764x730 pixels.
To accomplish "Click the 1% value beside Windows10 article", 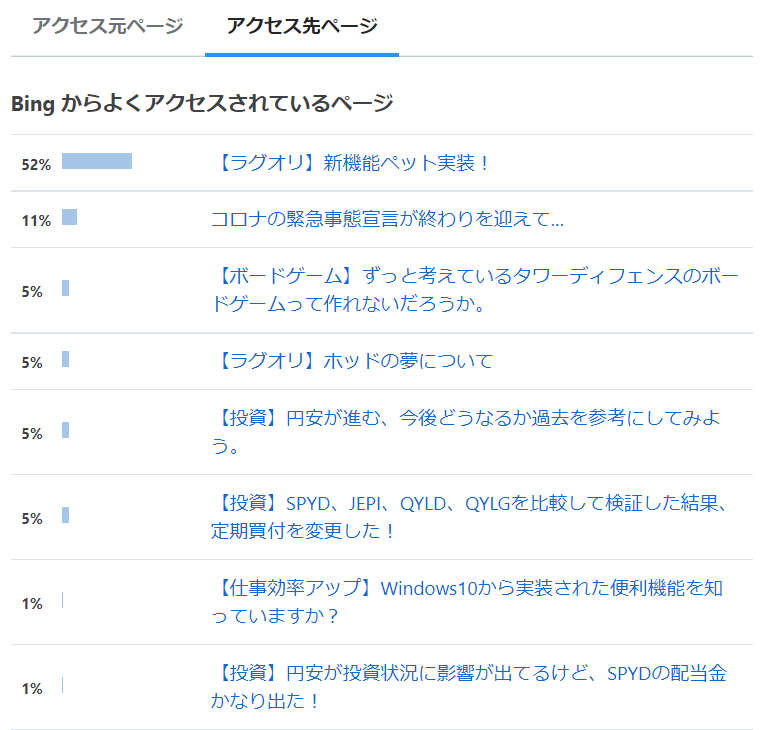I will click(x=32, y=604).
